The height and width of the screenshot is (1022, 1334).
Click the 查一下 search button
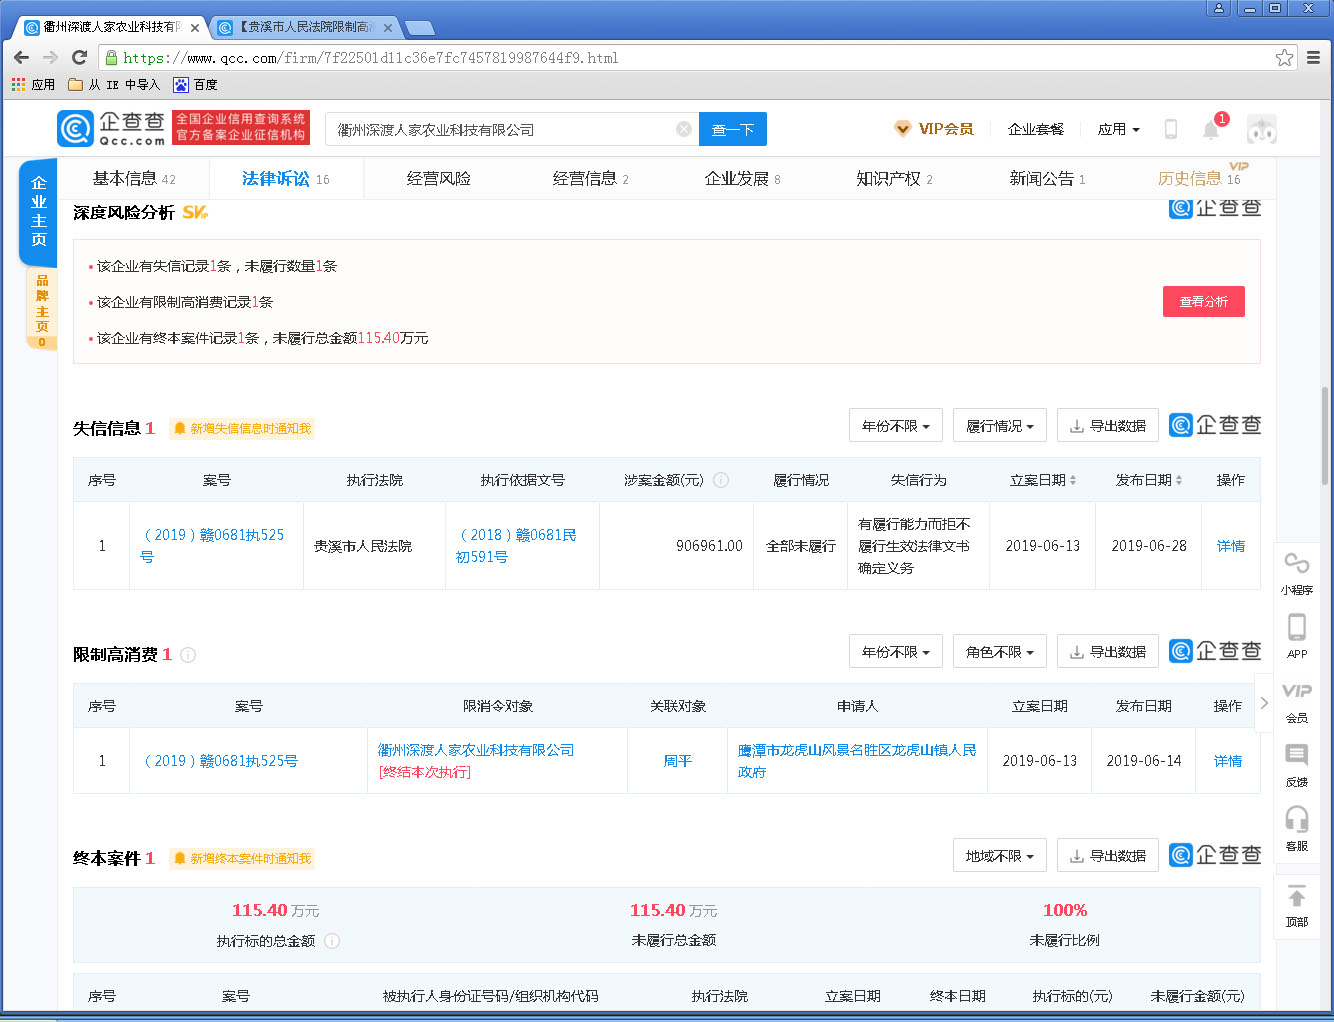[x=732, y=130]
